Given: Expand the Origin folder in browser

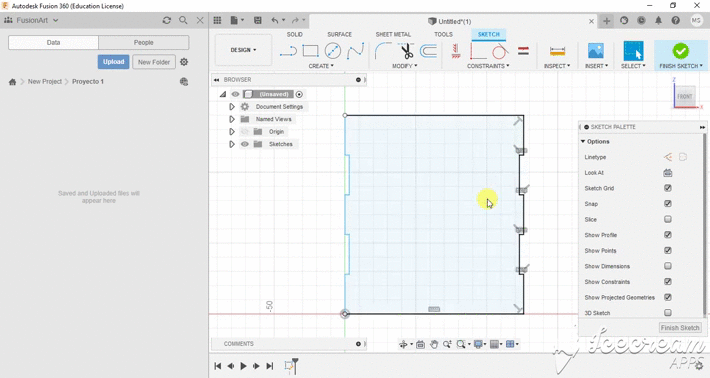Looking at the screenshot, I should (232, 132).
